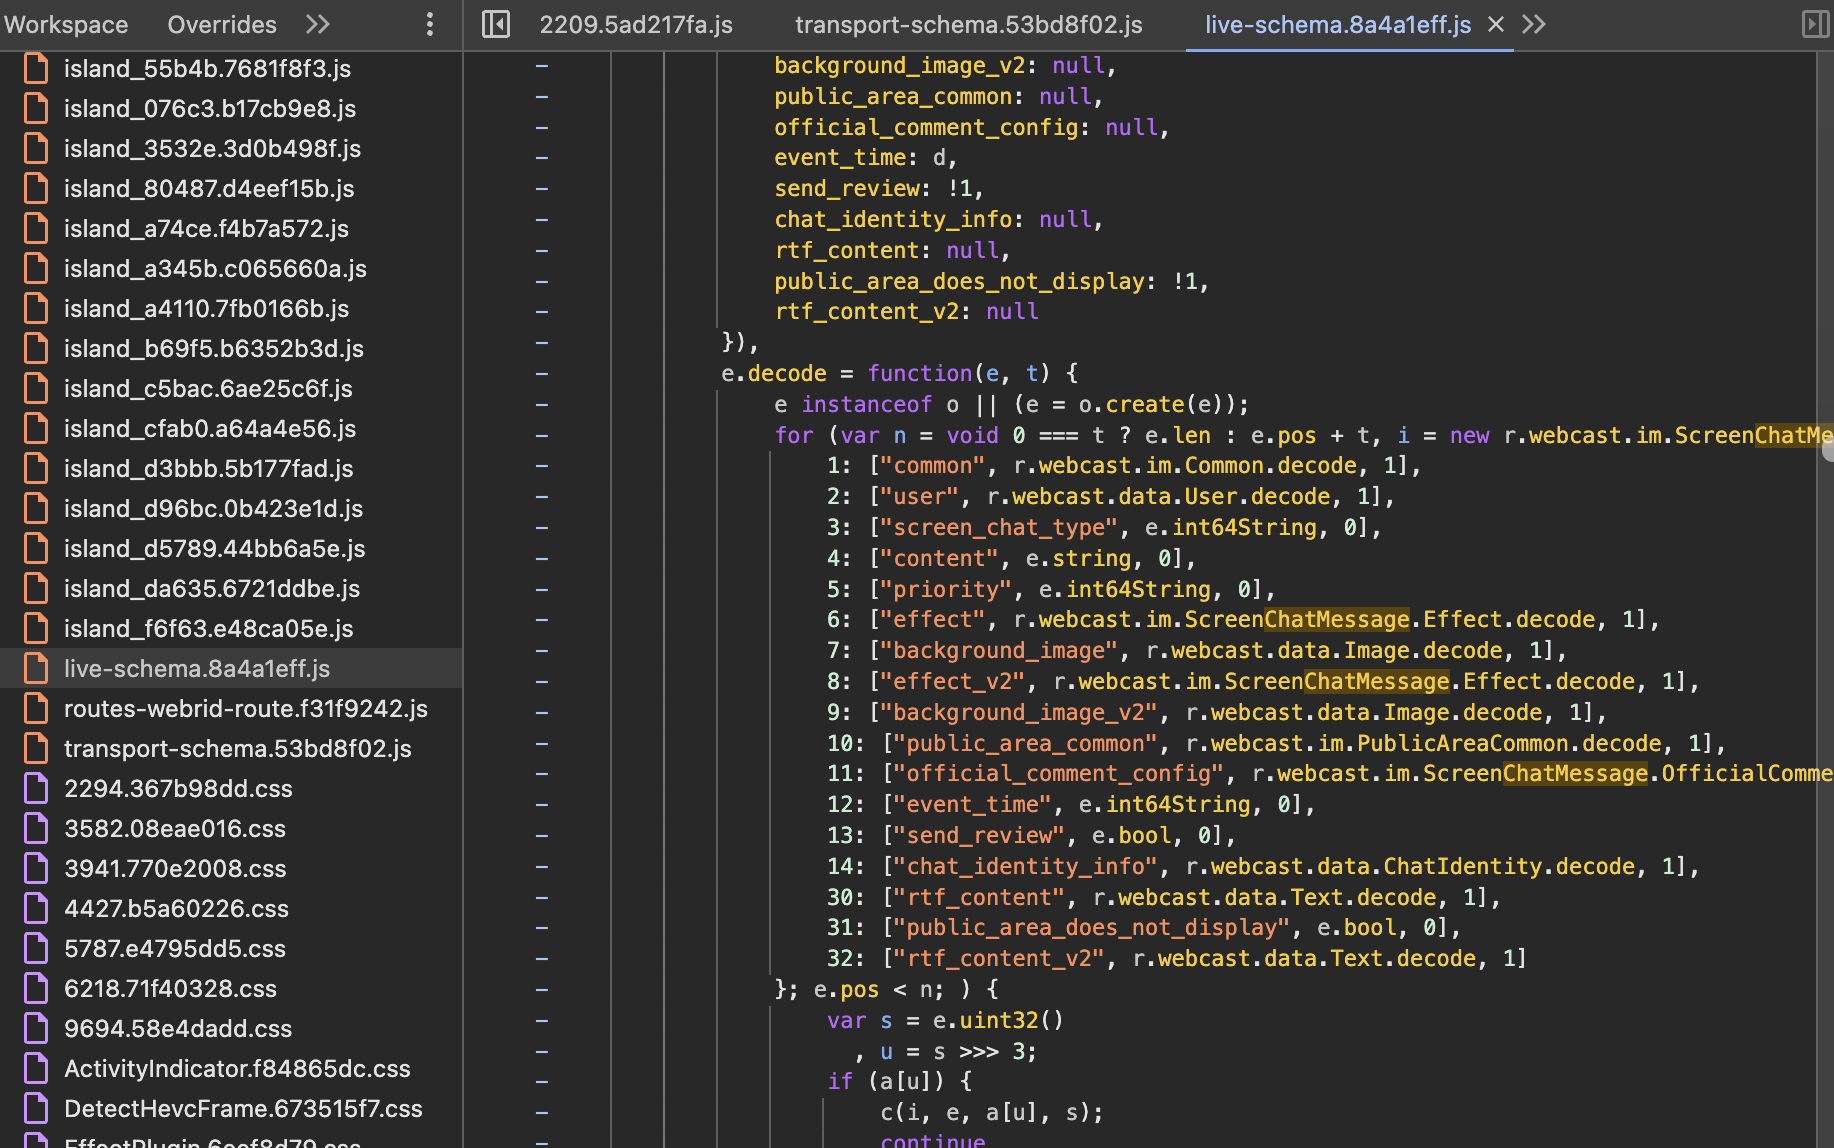Open routes-webrid-route.f31f9242.js in the editor

tap(246, 708)
